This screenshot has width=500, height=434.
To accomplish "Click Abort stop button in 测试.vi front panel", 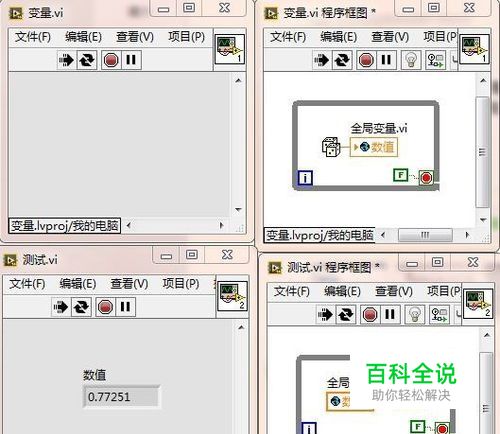I will tap(105, 307).
